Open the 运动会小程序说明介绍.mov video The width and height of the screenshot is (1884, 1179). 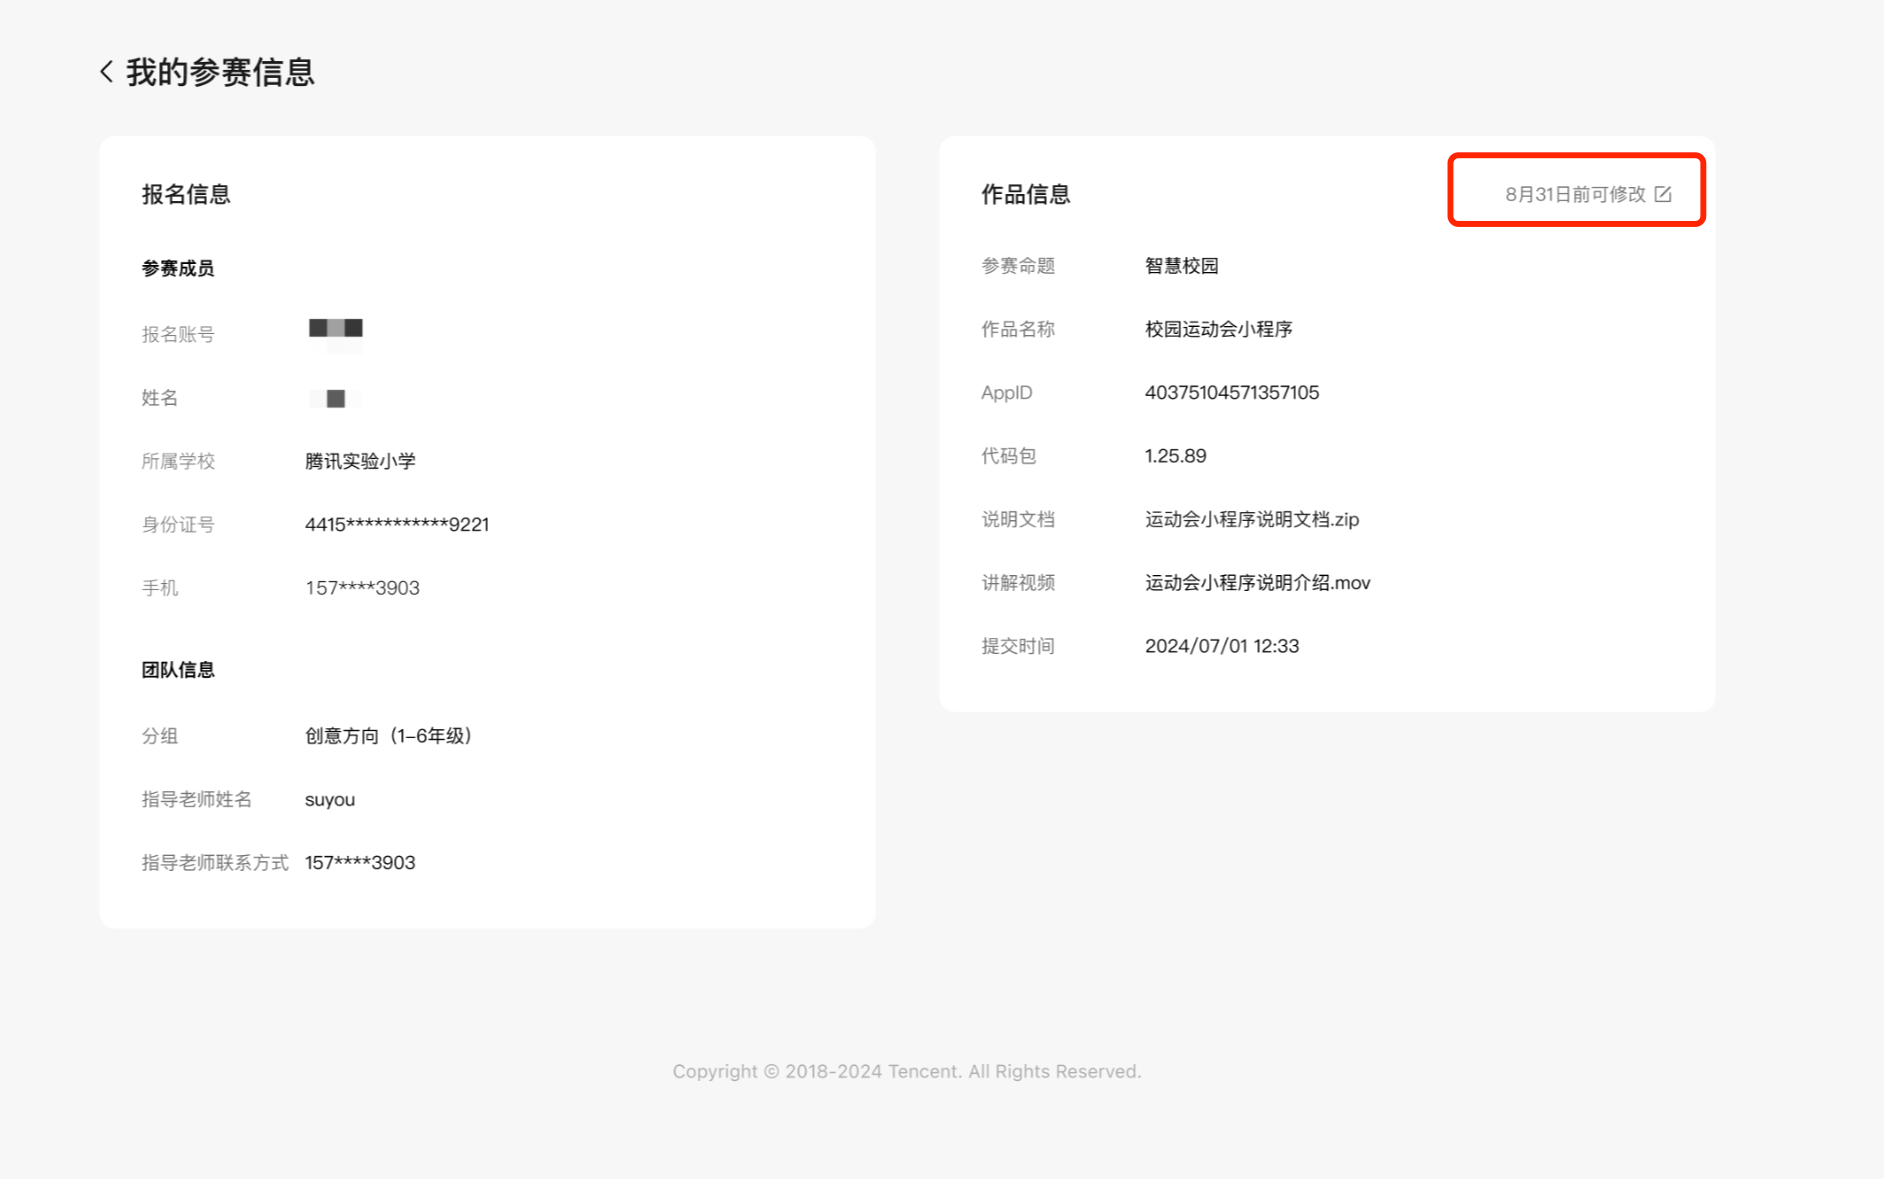(x=1257, y=583)
